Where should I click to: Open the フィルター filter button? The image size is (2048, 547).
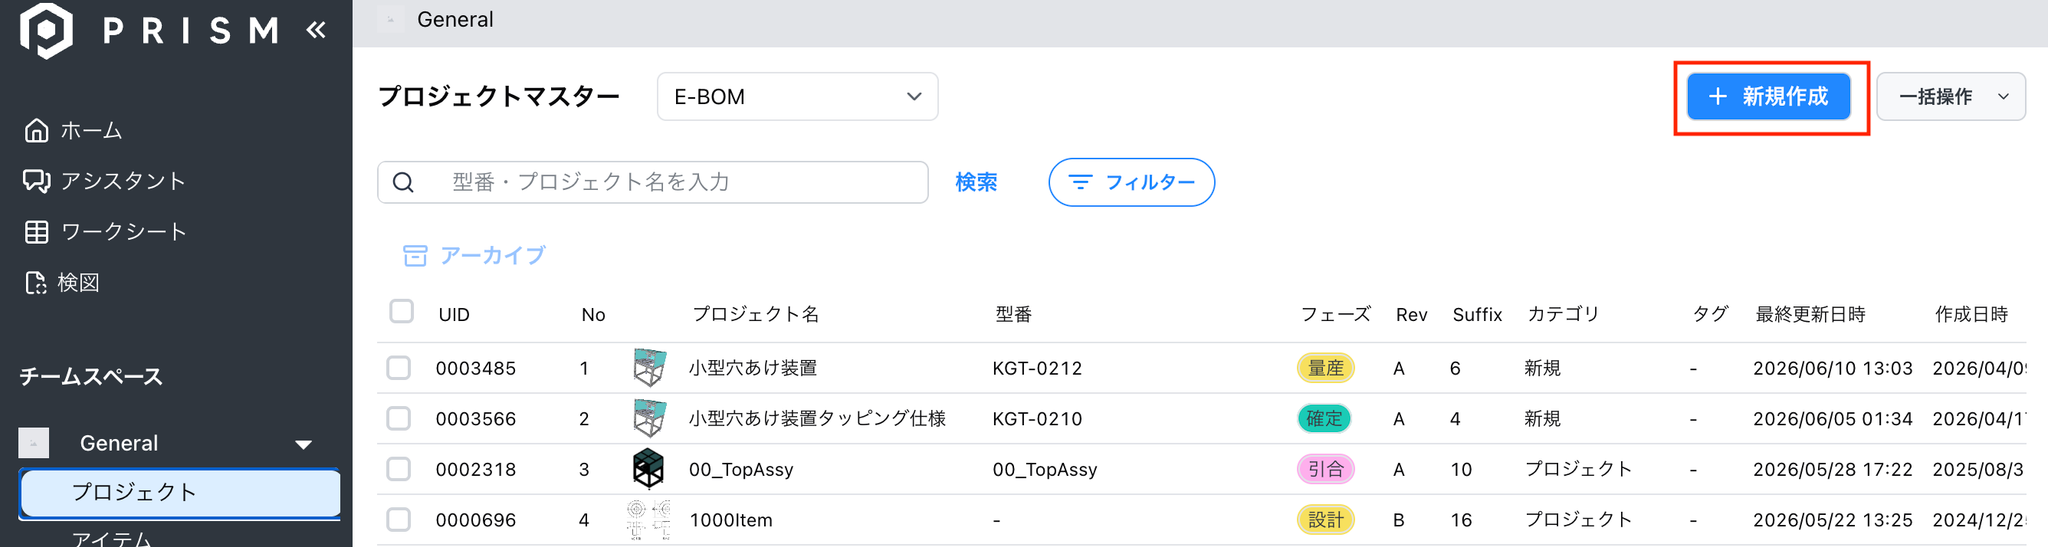coord(1132,182)
